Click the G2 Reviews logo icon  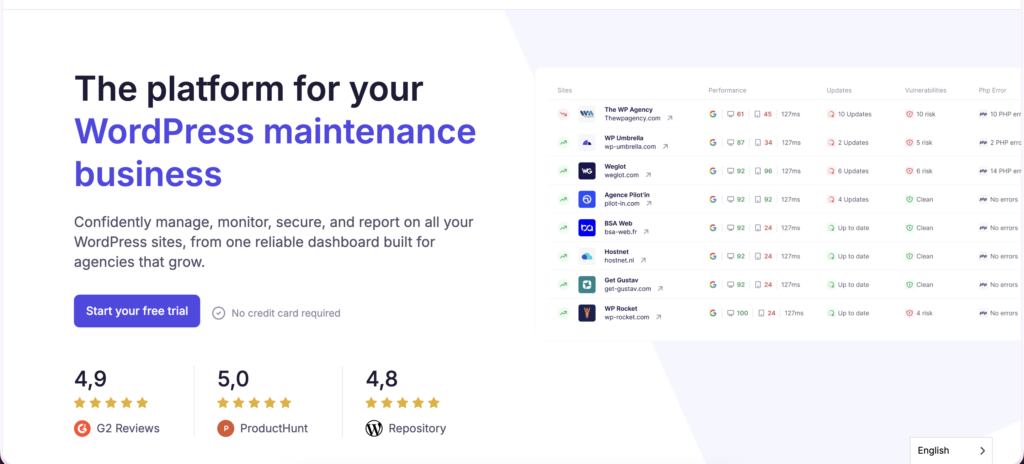point(82,428)
